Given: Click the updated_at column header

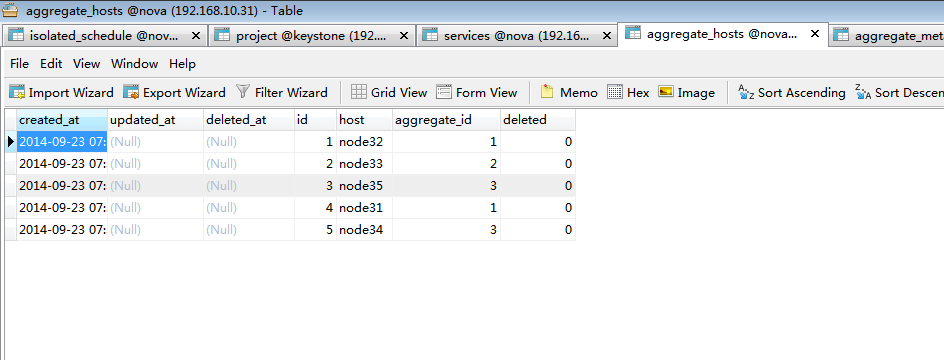Looking at the screenshot, I should point(155,120).
